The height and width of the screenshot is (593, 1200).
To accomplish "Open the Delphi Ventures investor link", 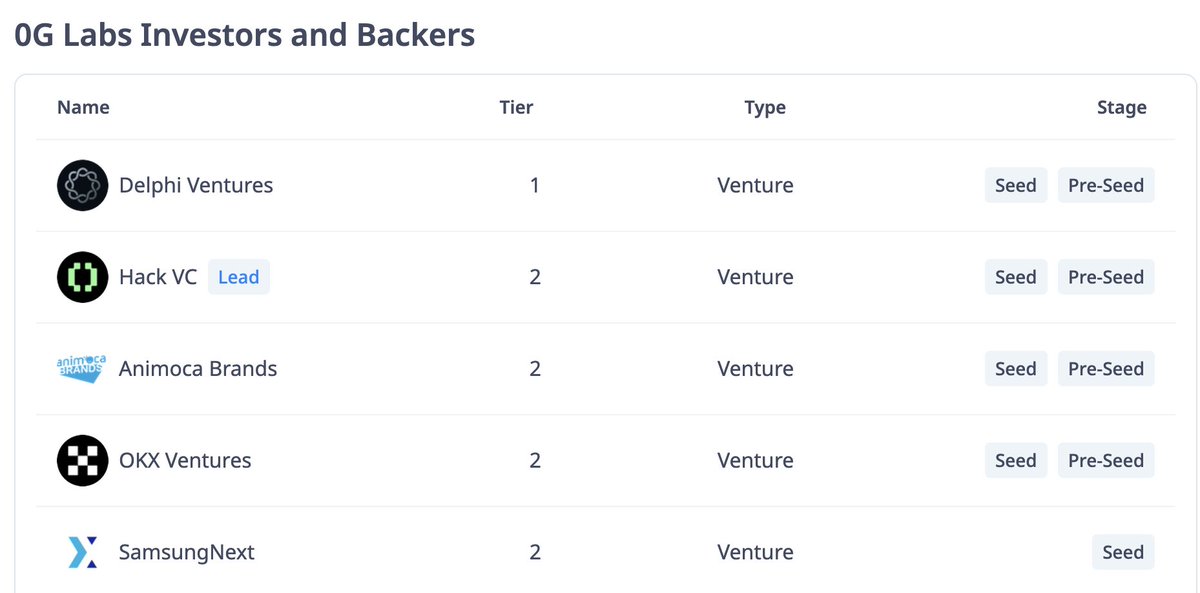I will click(x=196, y=185).
